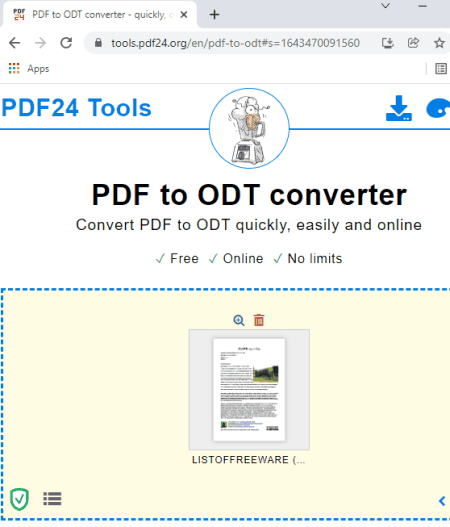This screenshot has width=450, height=527.
Task: Switch to list view icon
Action: 52,499
